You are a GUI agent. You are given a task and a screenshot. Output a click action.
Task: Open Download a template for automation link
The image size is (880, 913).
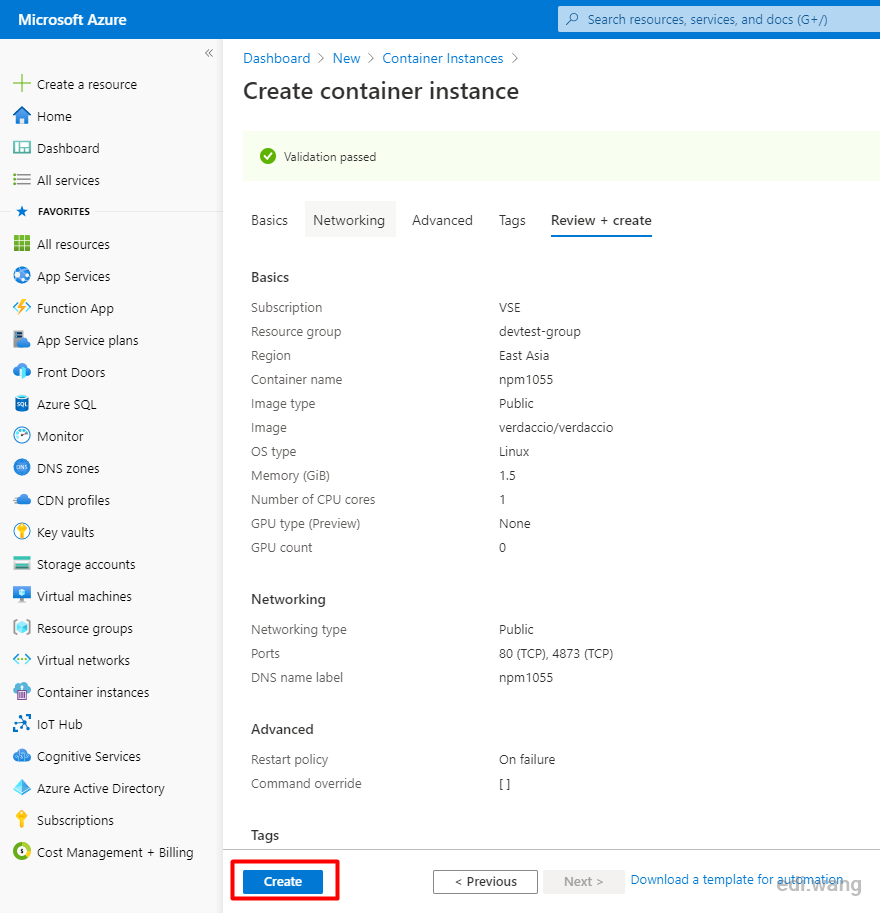click(x=737, y=879)
